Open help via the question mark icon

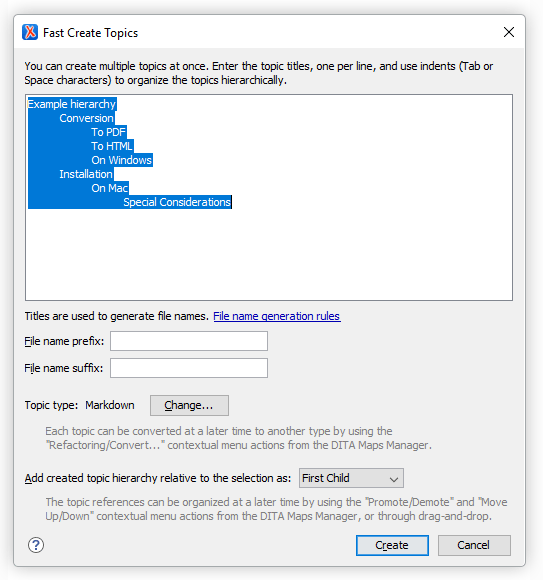pos(36,545)
